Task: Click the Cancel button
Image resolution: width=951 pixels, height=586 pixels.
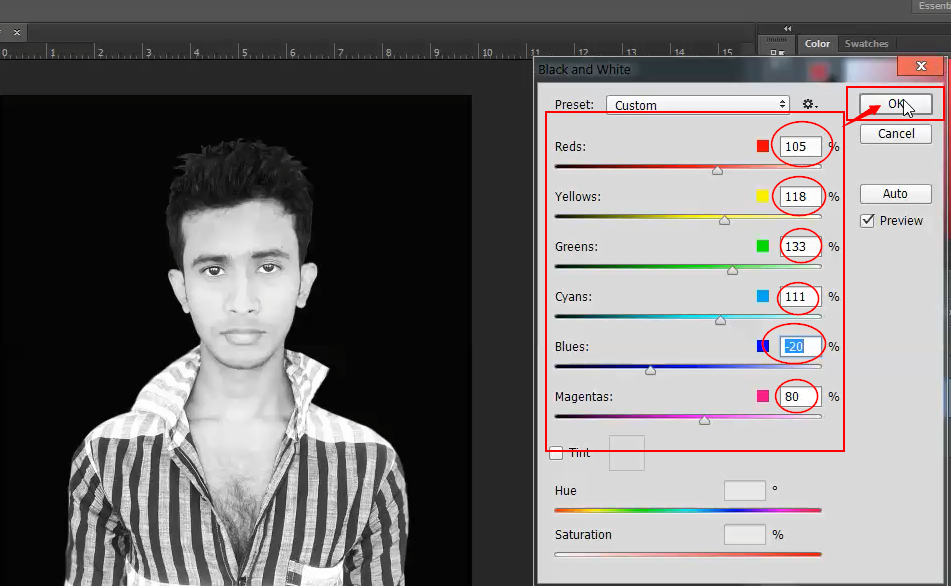Action: (x=895, y=134)
